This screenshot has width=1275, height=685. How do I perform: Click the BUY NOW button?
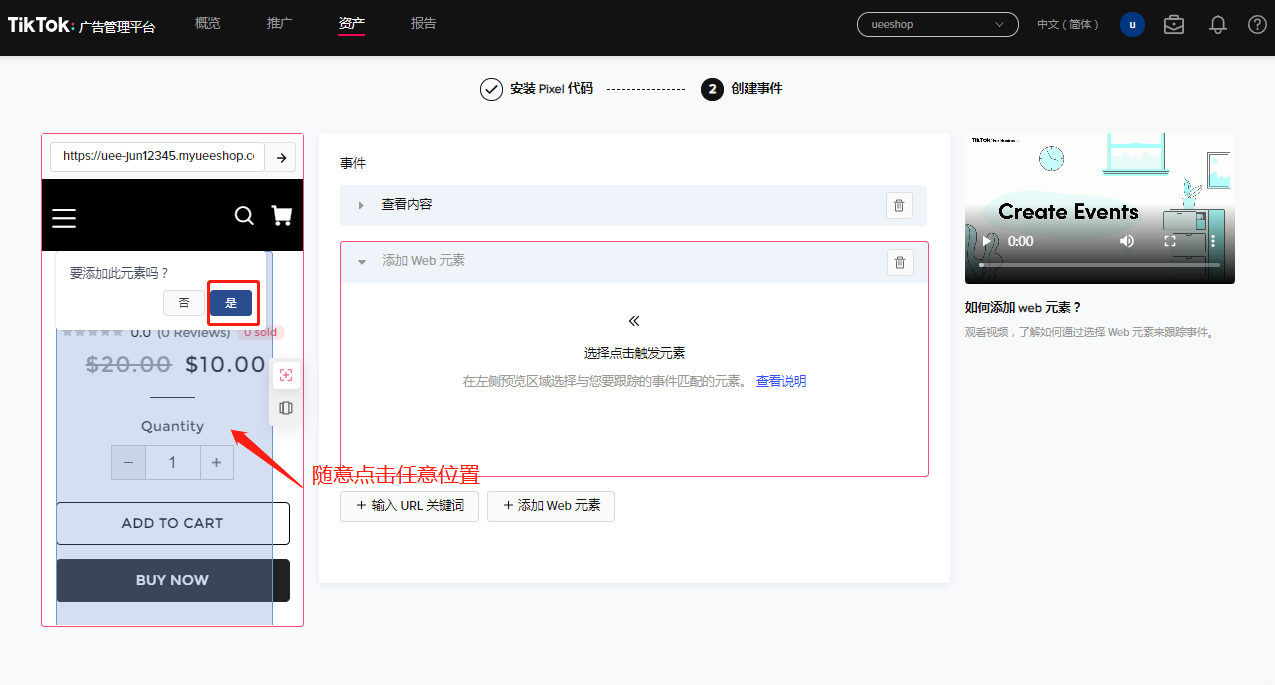point(172,580)
